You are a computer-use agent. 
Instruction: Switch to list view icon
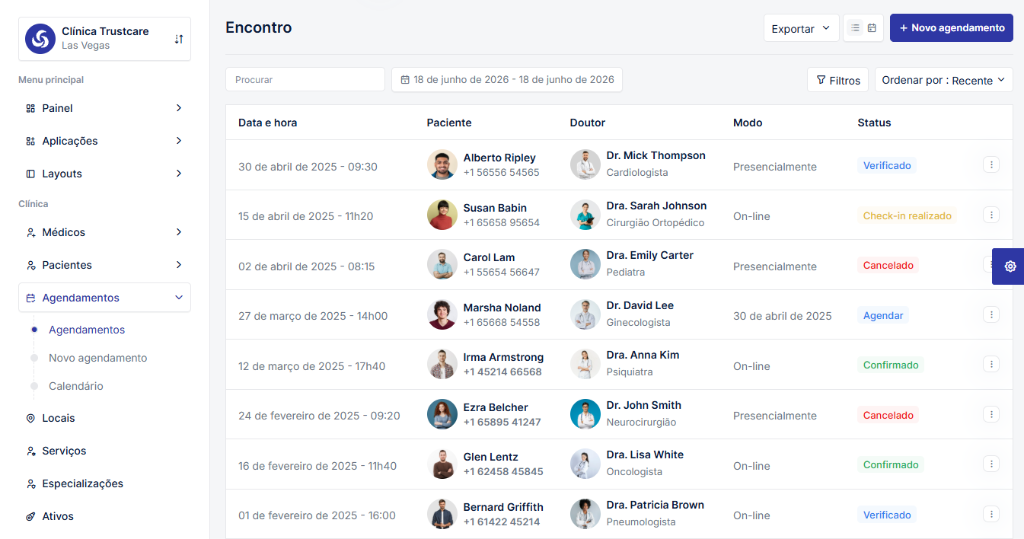click(854, 28)
